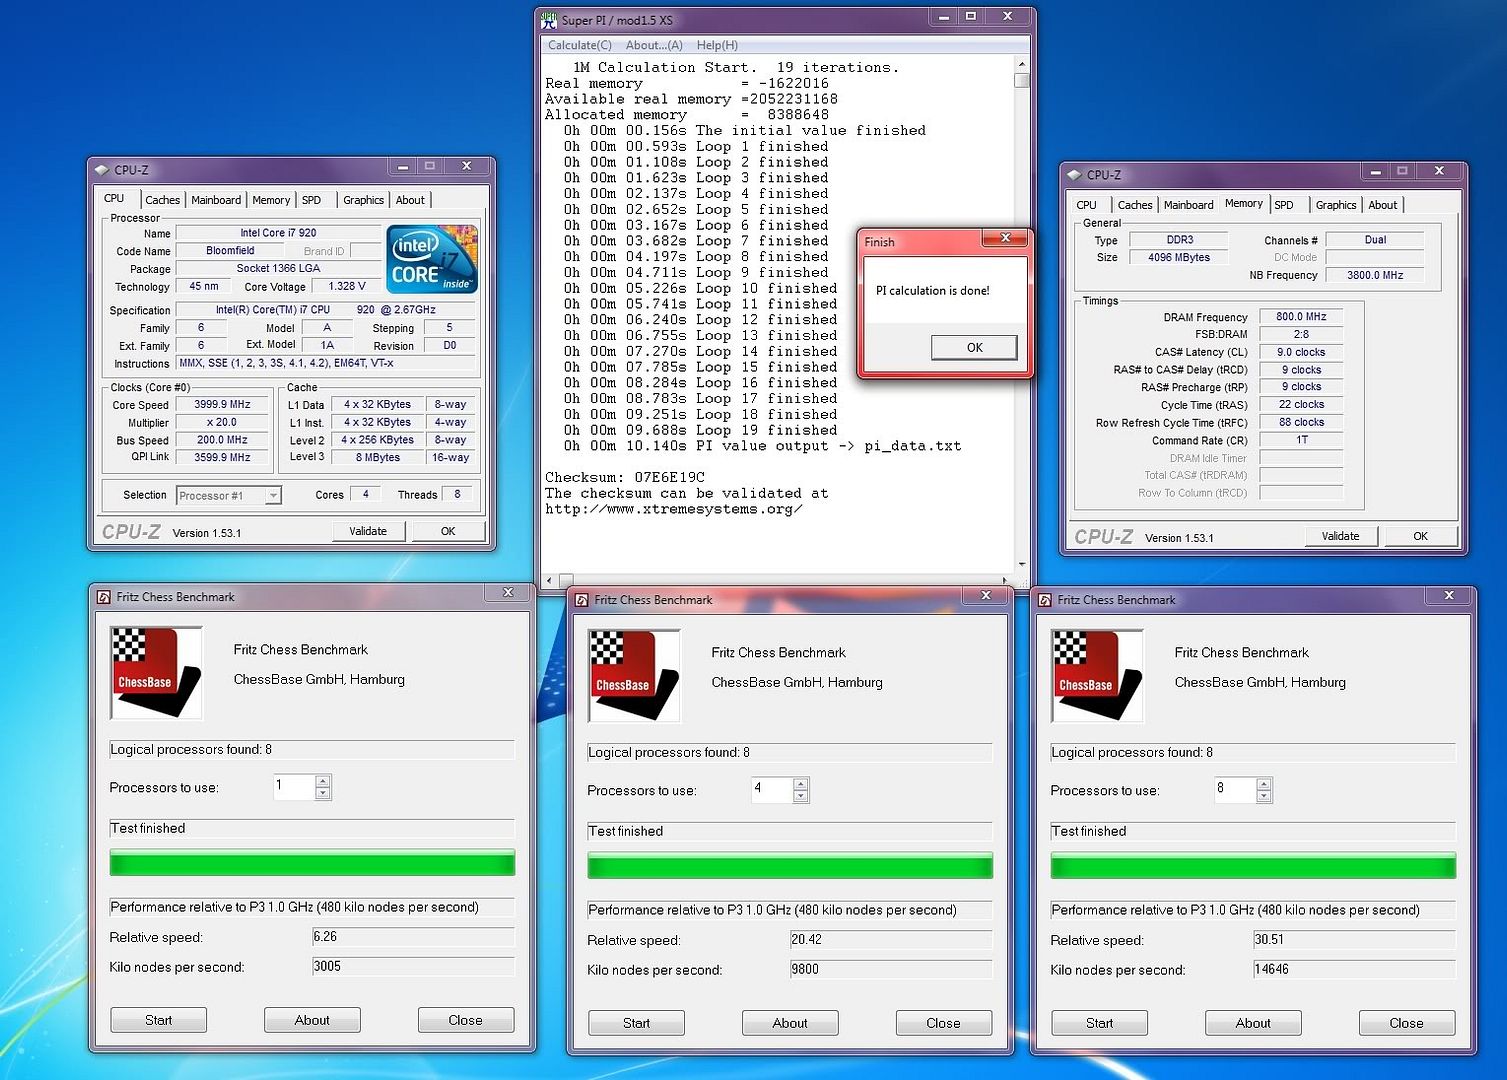
Task: Click the Intel Core i7 logo in CPU-Z
Action: pos(432,259)
